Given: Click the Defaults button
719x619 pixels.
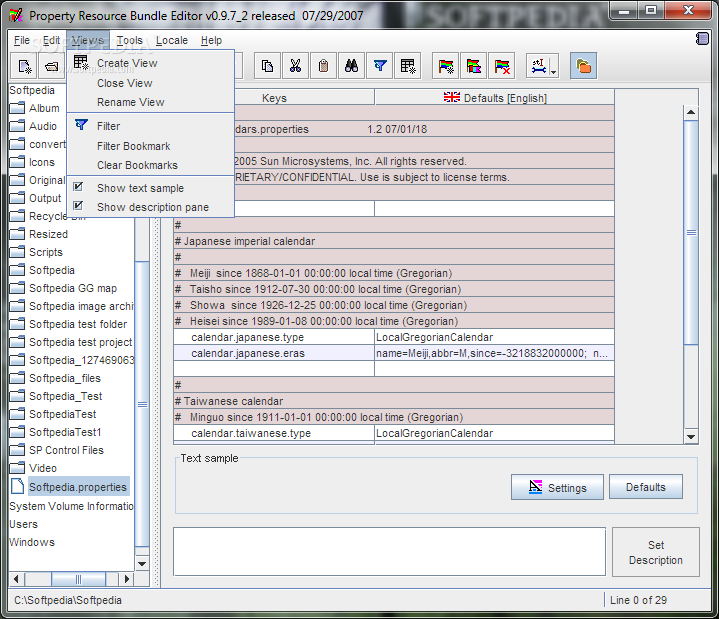Looking at the screenshot, I should coord(646,487).
